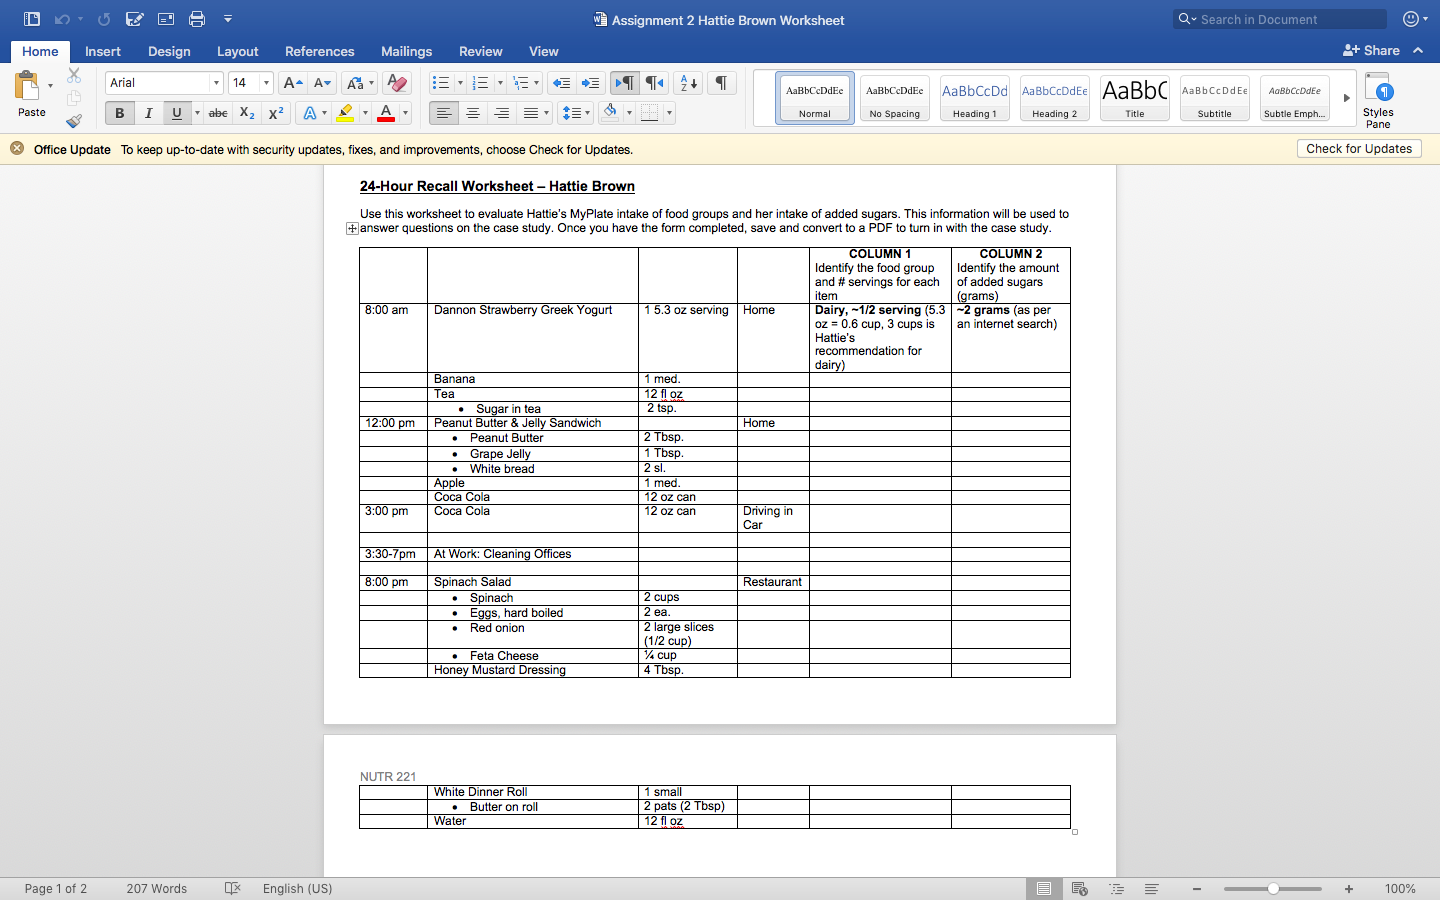Screen dimensions: 1440x900
Task: Open the Styles Pane
Action: tap(1378, 100)
